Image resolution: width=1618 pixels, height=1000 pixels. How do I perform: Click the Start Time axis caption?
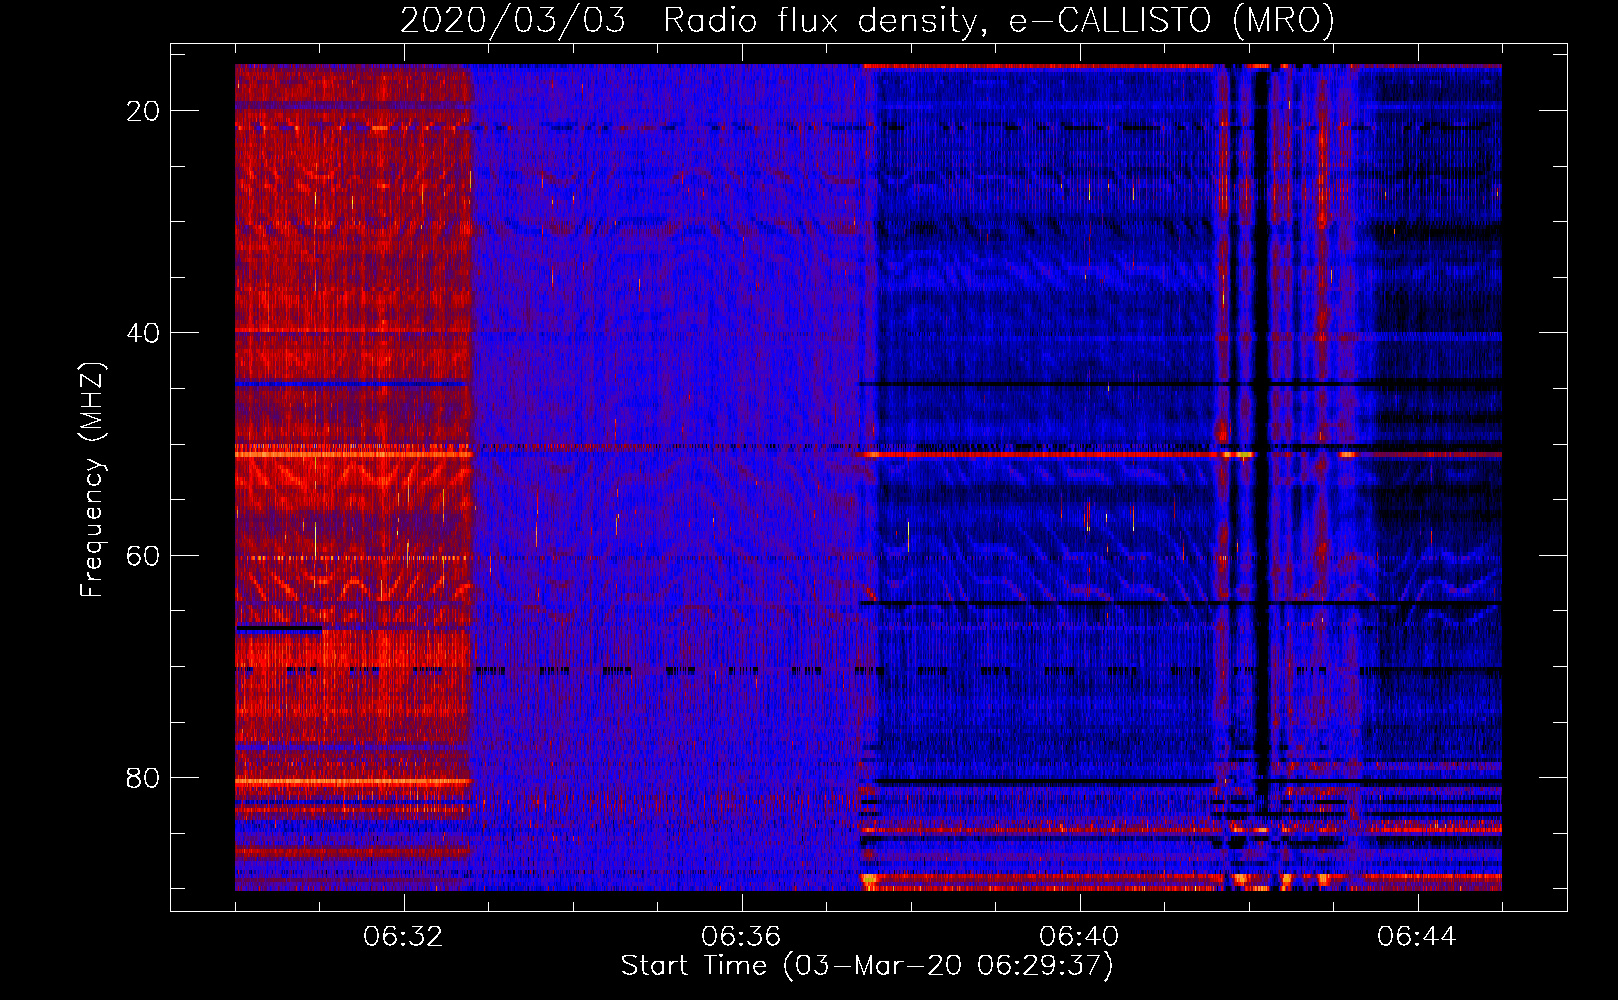[x=867, y=966]
